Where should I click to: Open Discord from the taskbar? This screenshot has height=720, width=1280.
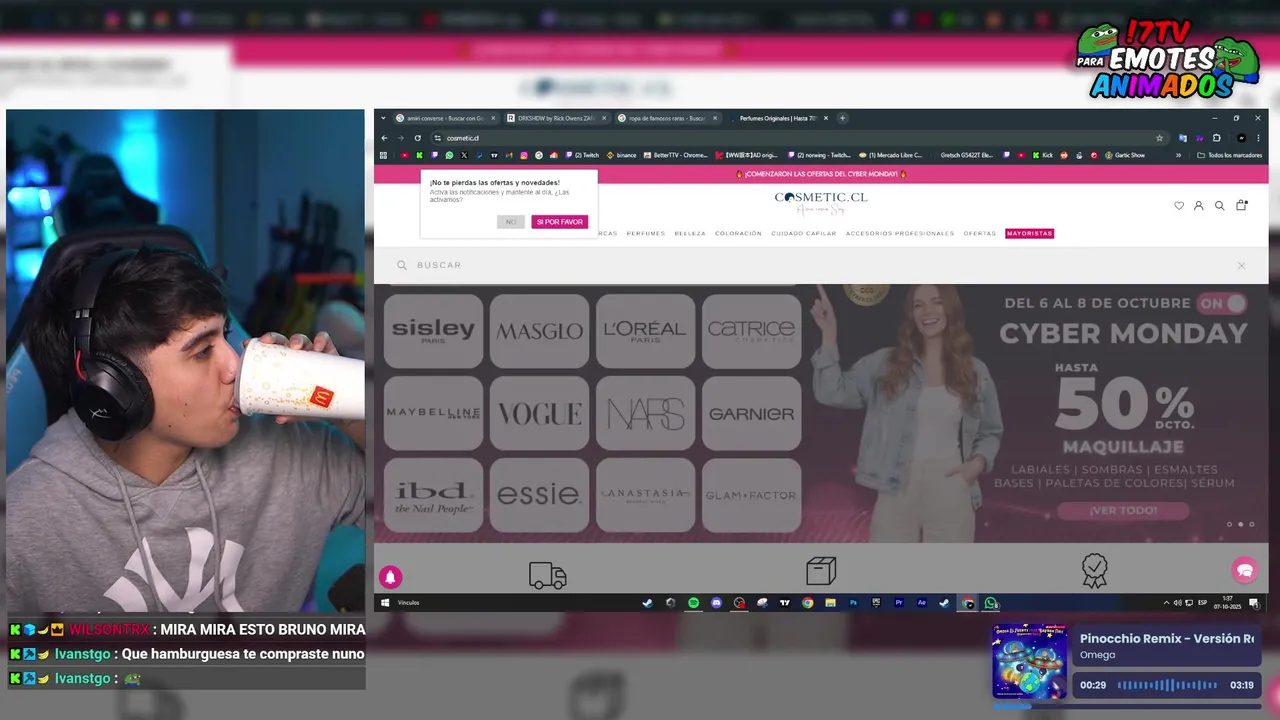tap(716, 603)
